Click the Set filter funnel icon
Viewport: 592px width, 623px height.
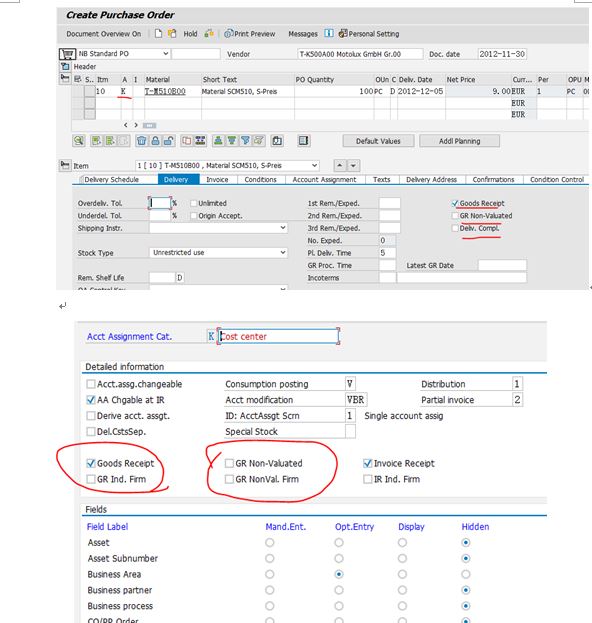pyautogui.click(x=246, y=141)
